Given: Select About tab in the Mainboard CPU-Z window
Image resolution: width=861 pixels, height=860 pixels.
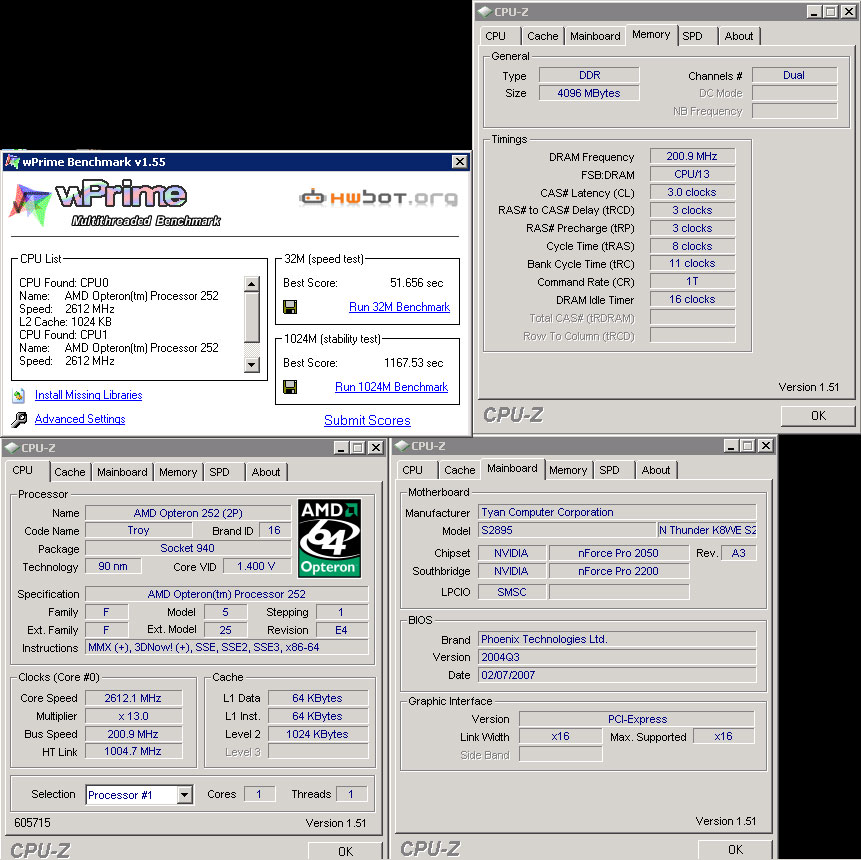Looking at the screenshot, I should [656, 470].
